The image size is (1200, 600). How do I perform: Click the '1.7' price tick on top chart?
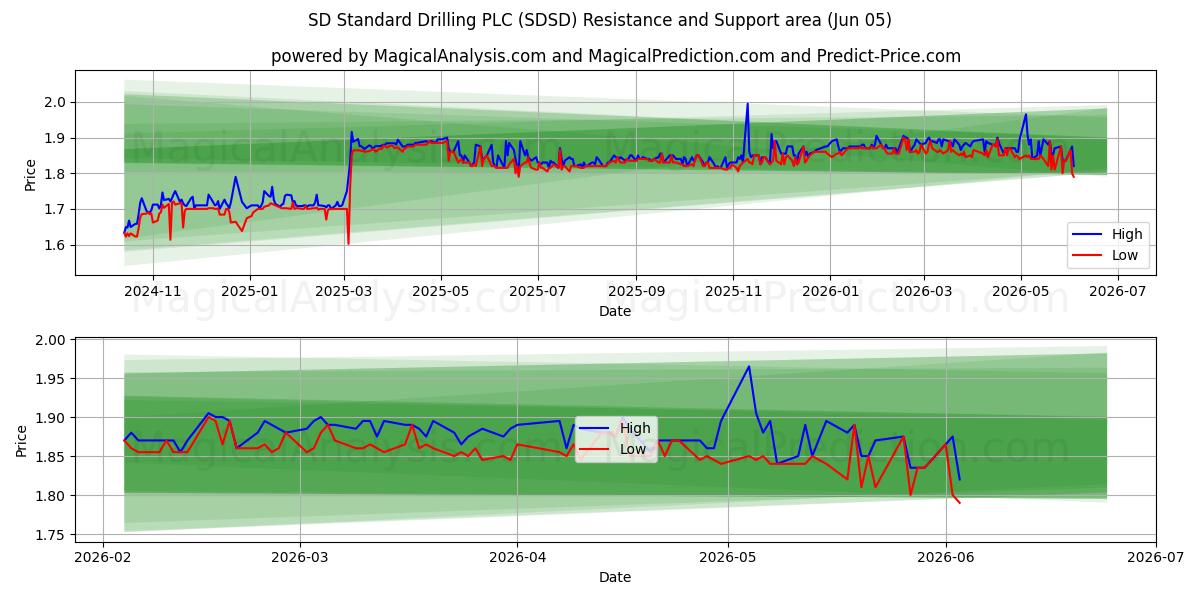[x=56, y=210]
